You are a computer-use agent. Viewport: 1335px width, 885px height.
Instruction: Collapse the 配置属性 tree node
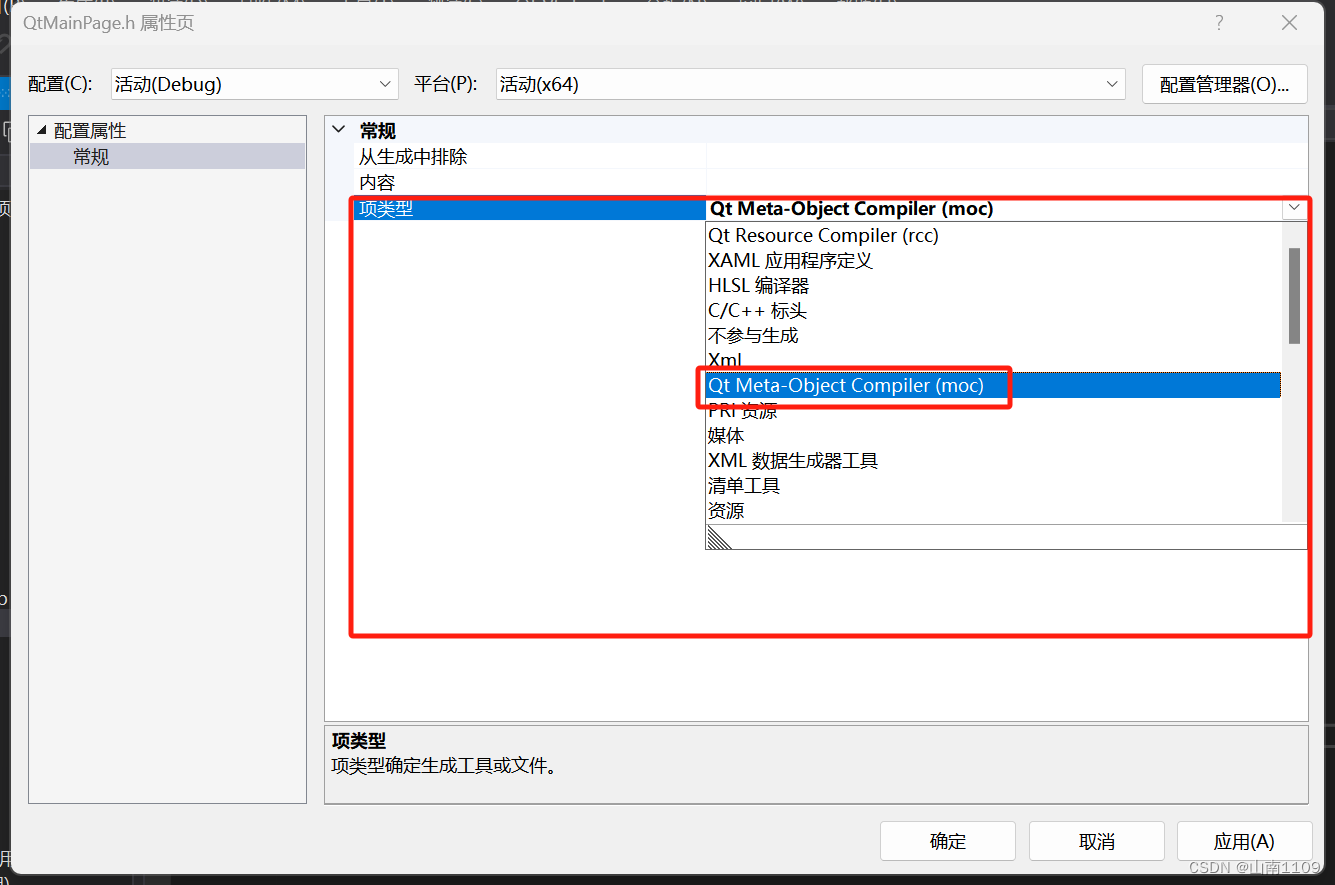point(42,131)
